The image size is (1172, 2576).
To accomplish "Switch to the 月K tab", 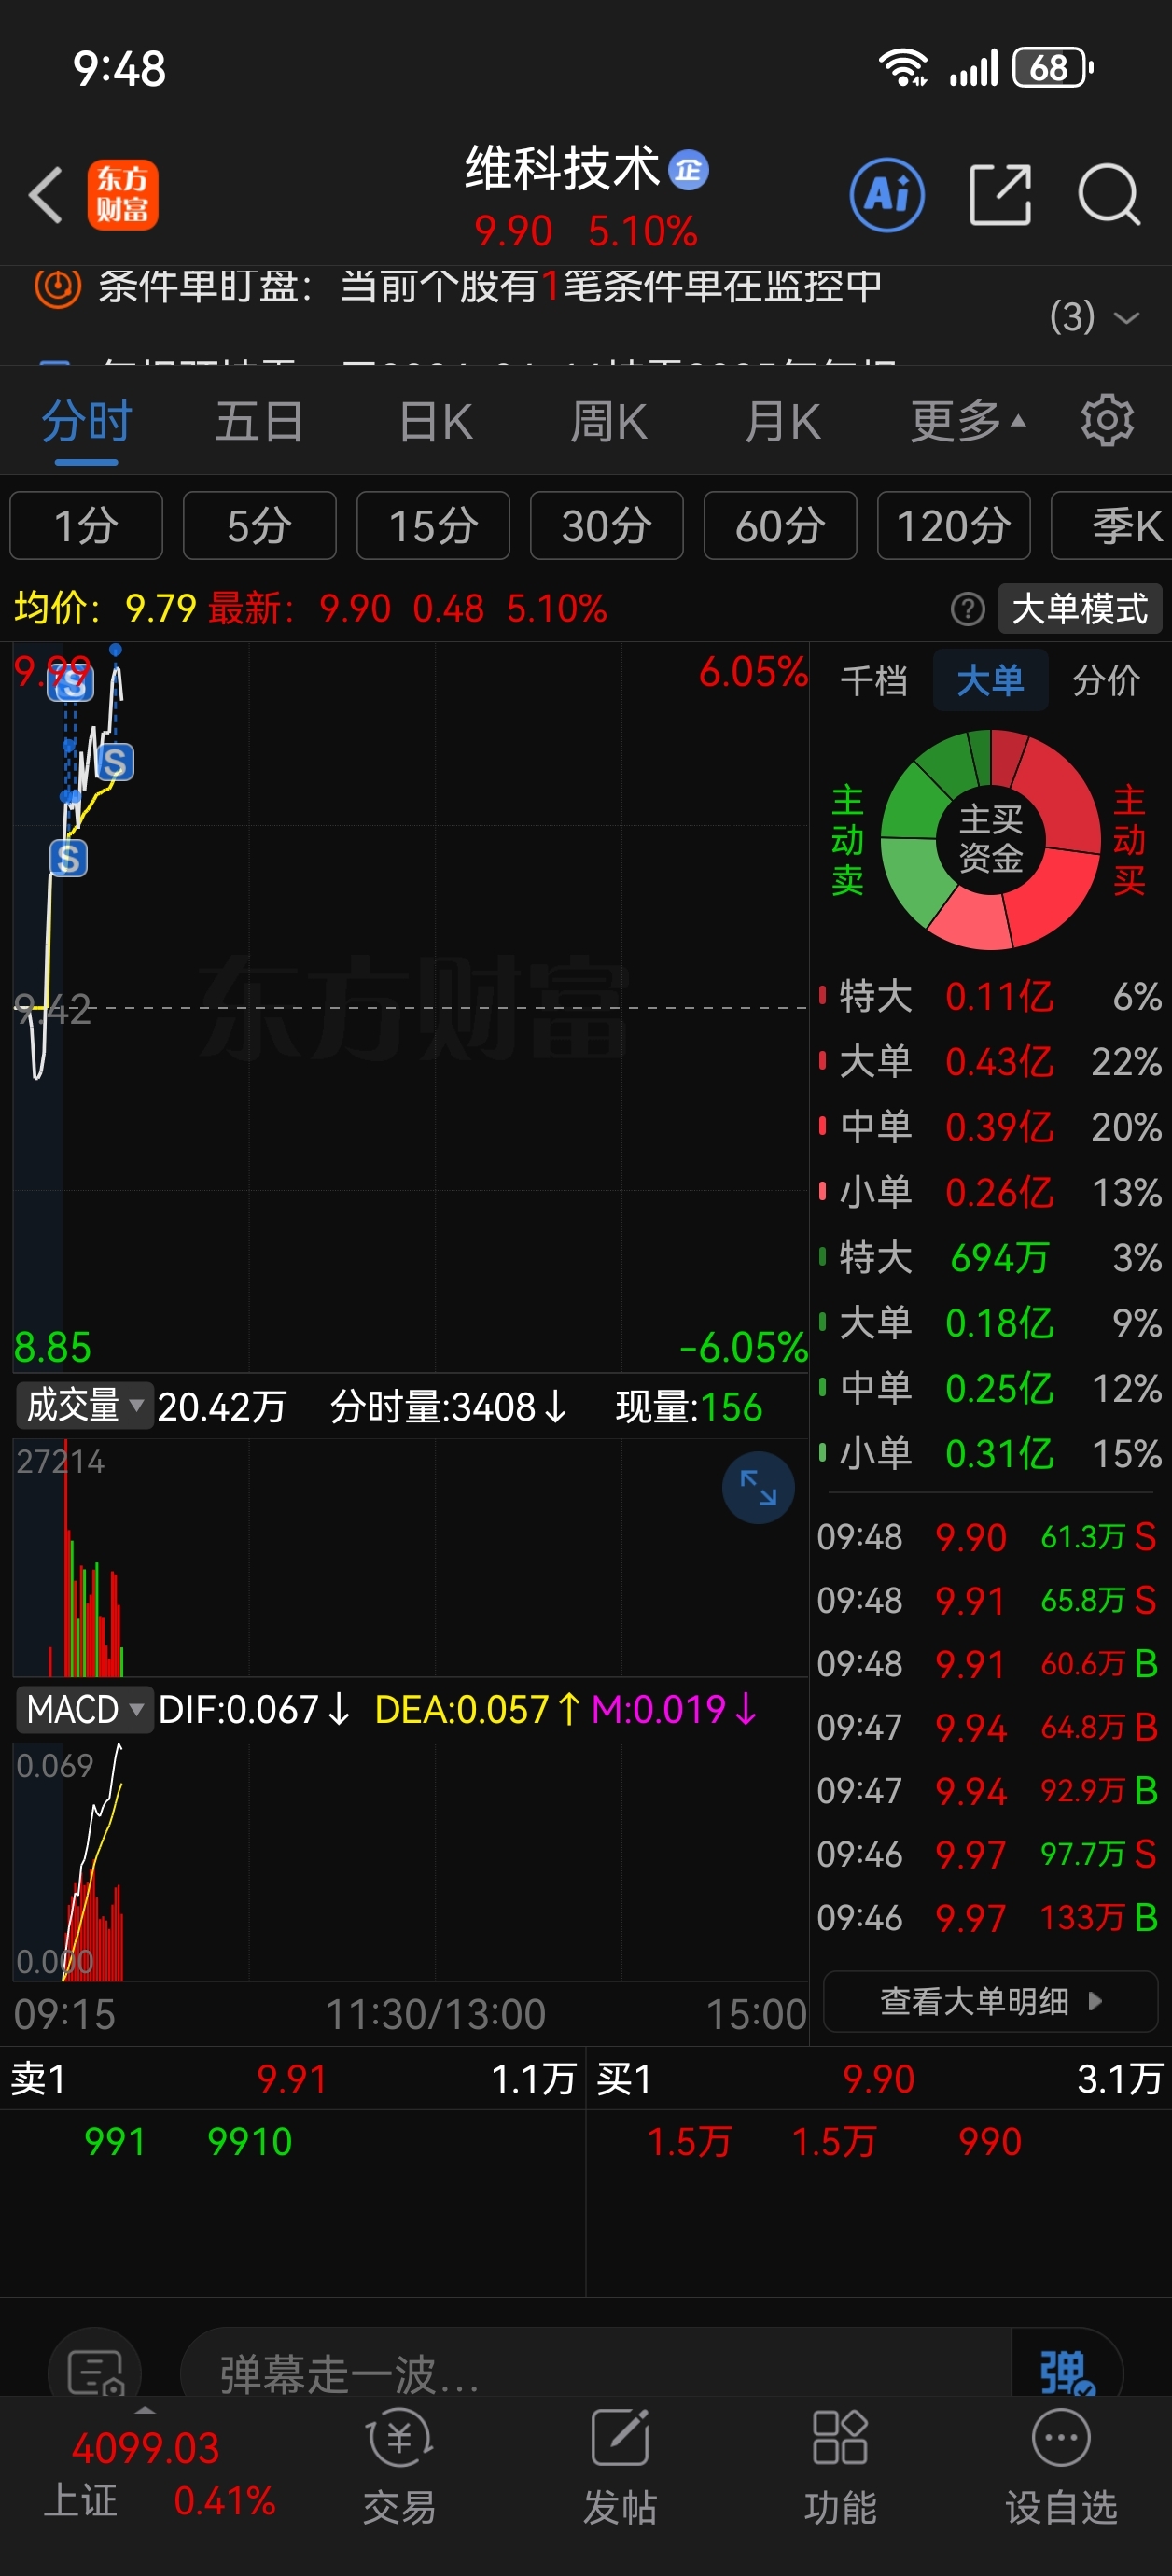I will [782, 421].
